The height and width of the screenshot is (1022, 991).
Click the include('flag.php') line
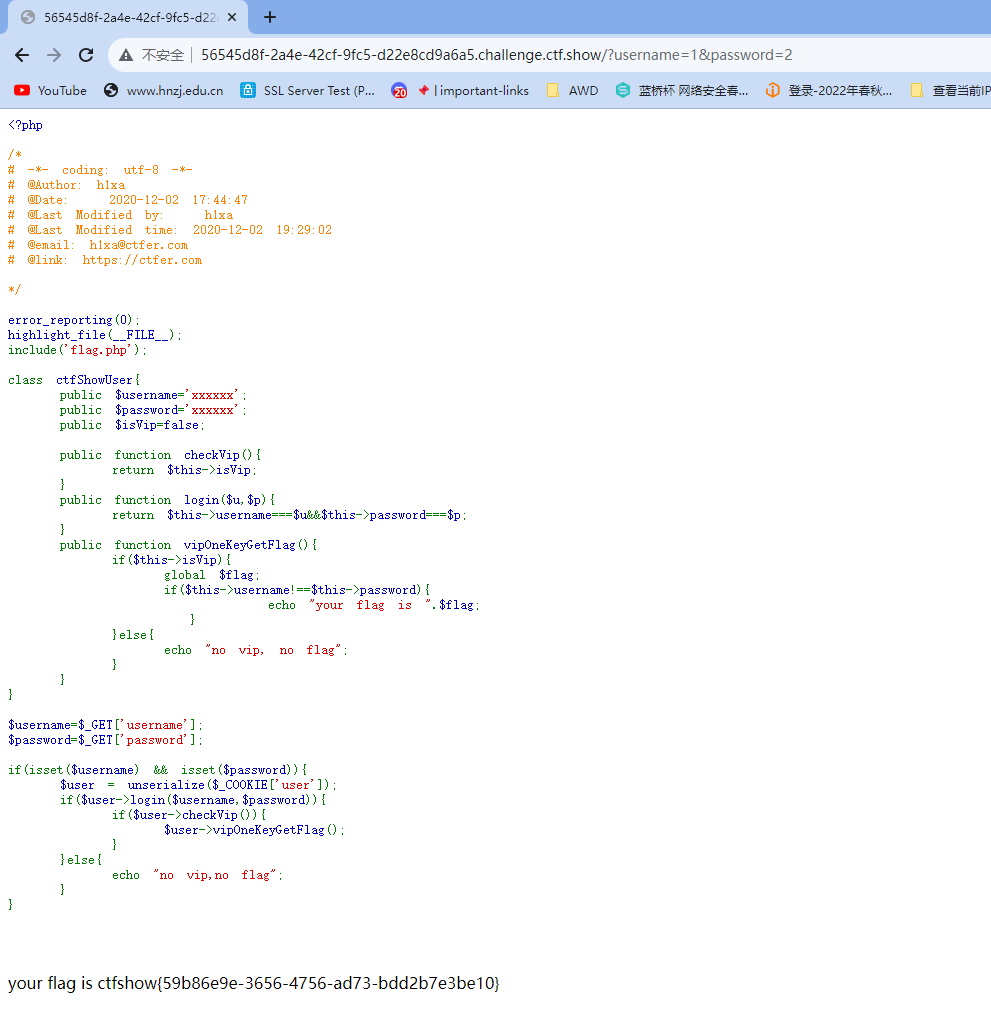pos(77,350)
